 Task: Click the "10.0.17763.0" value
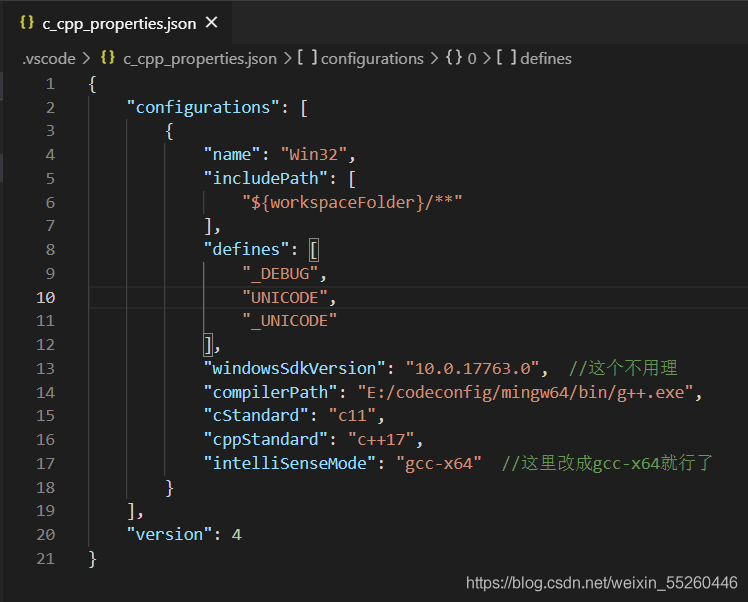pyautogui.click(x=472, y=369)
